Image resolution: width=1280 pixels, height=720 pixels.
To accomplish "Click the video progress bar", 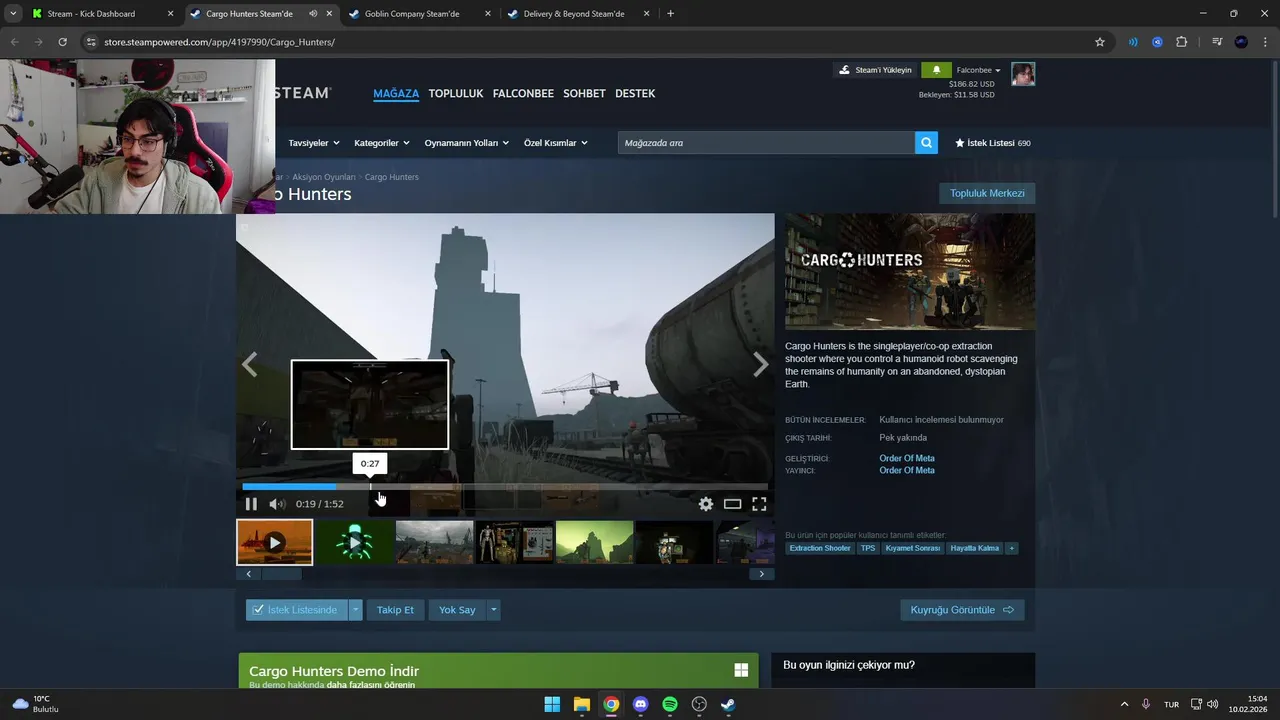I will tap(505, 487).
